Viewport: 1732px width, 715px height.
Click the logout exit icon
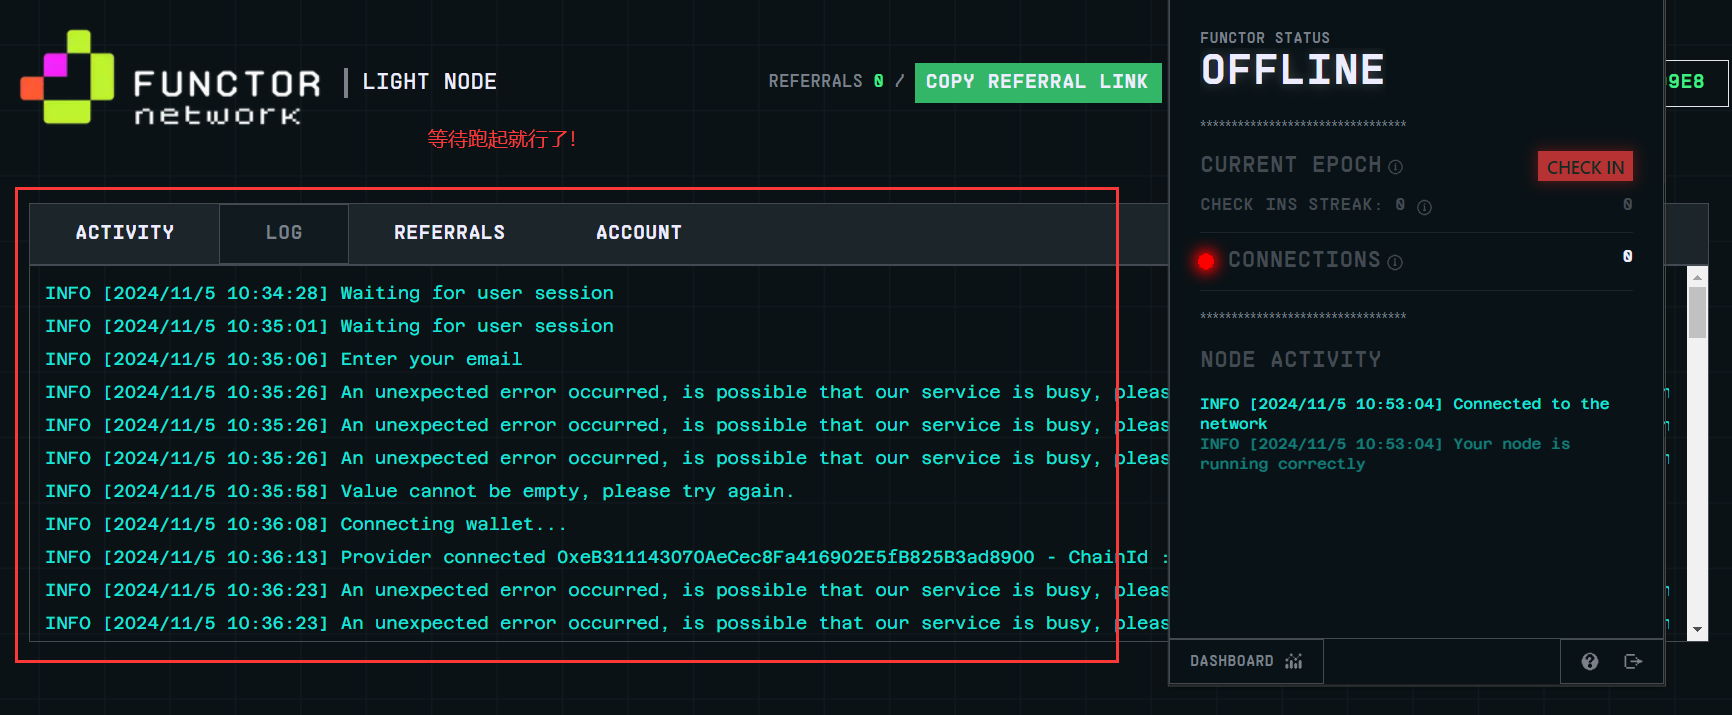tap(1633, 661)
